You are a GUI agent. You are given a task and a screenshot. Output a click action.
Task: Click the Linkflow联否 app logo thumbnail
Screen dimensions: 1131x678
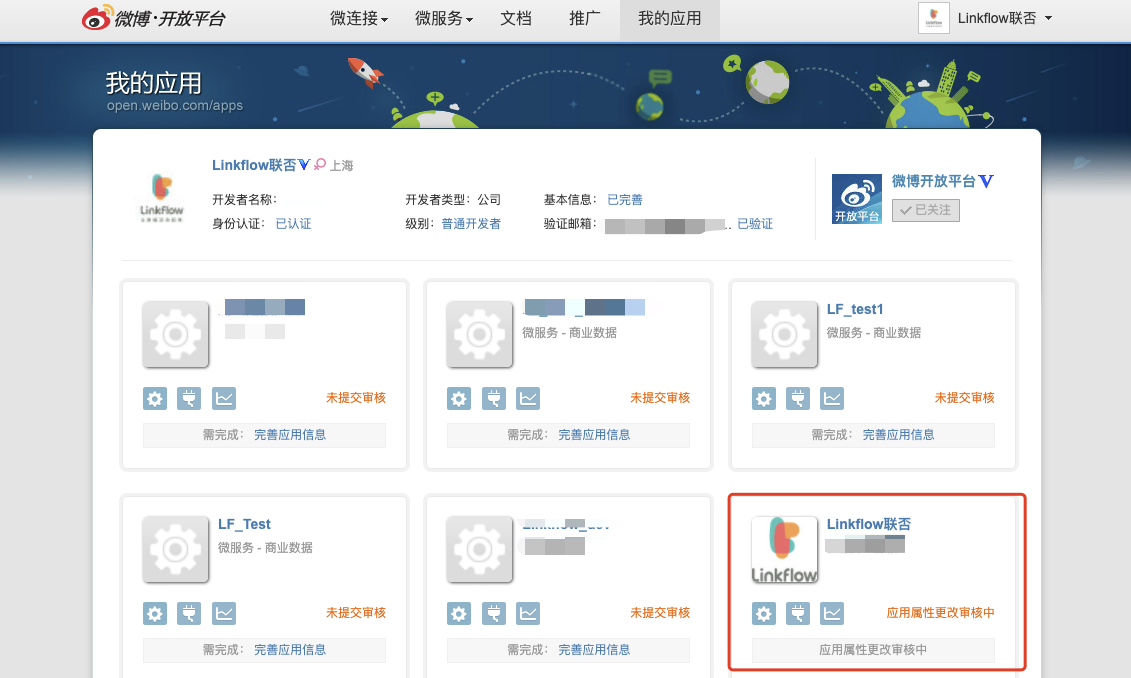pyautogui.click(x=784, y=549)
